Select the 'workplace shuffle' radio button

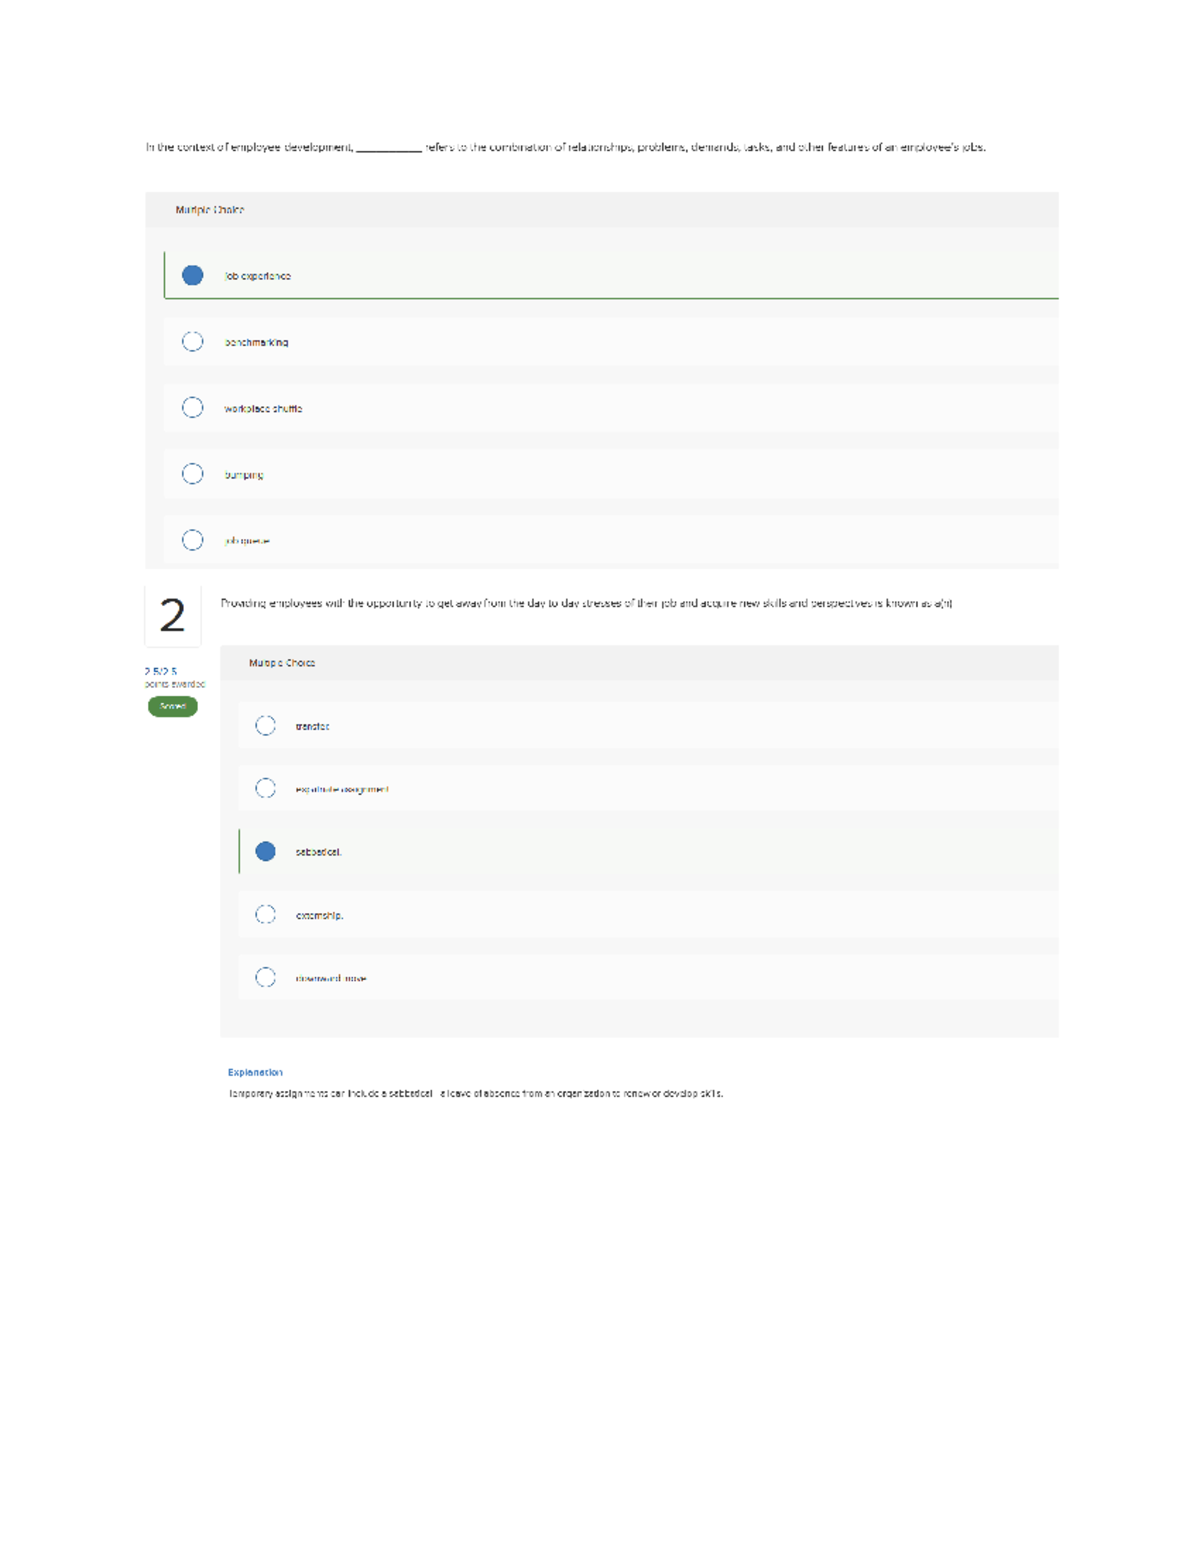tap(193, 408)
